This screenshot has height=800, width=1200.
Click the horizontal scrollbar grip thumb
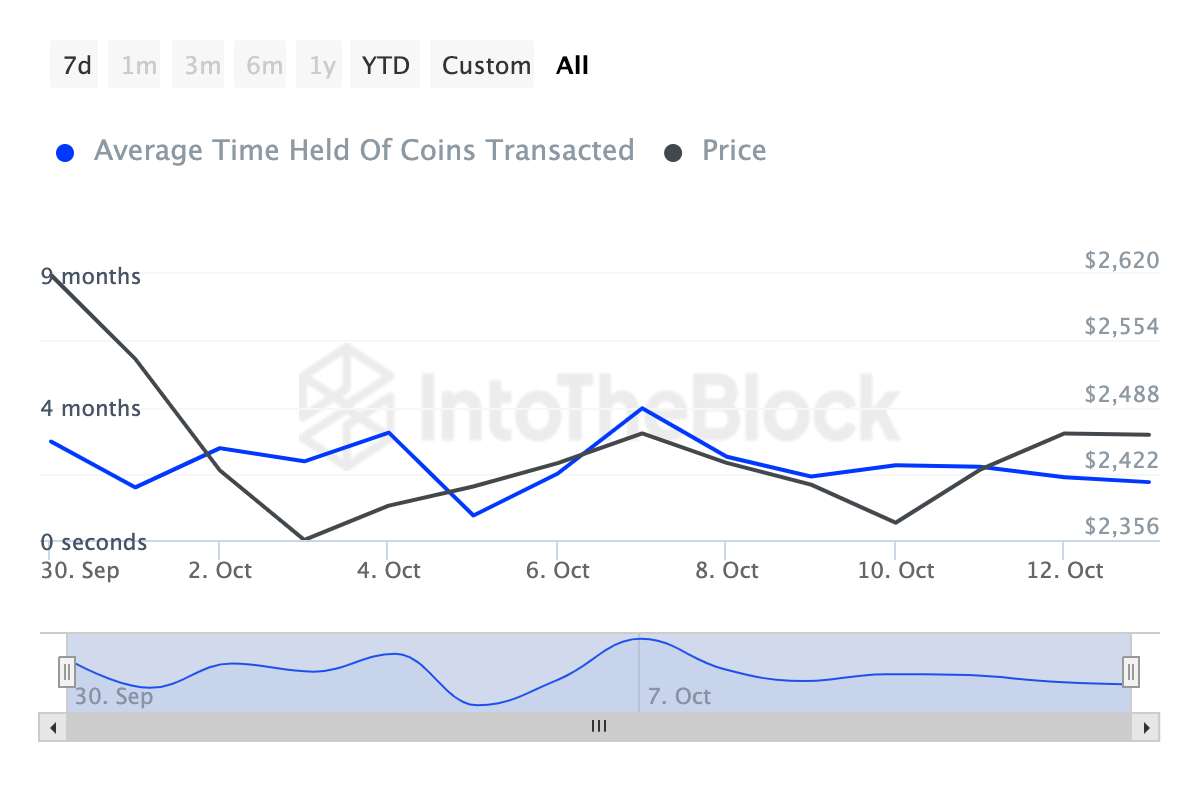pyautogui.click(x=599, y=727)
